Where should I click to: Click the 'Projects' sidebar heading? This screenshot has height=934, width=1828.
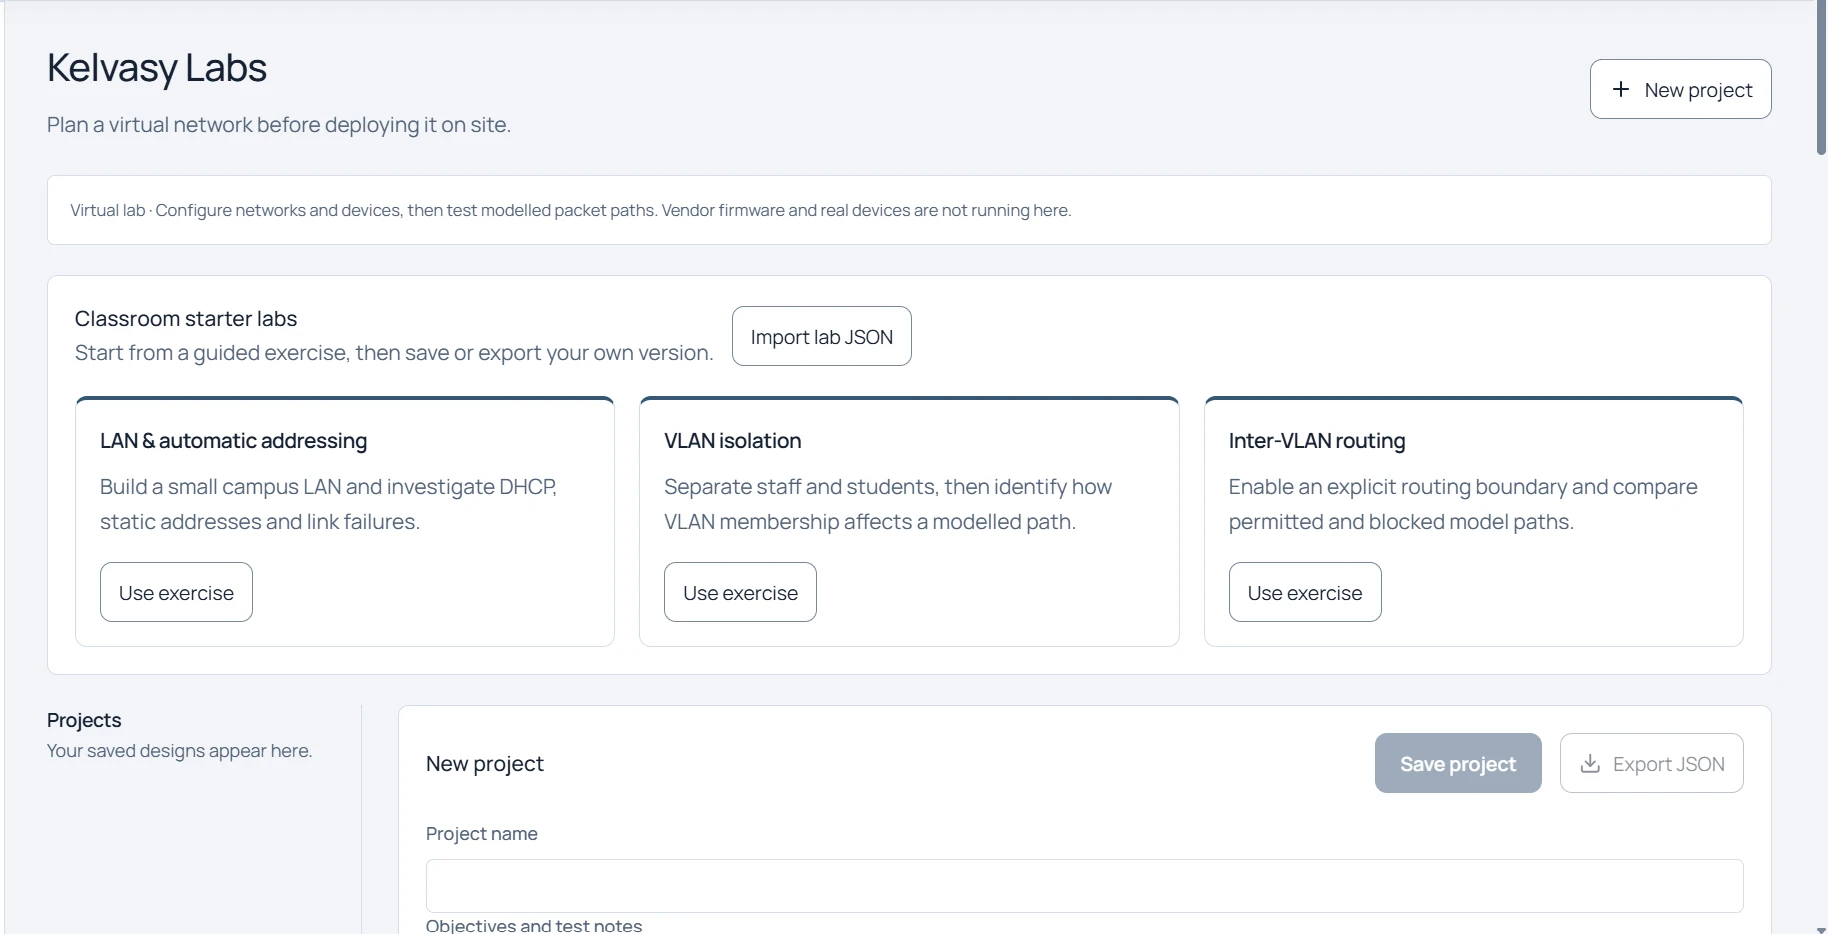click(84, 720)
